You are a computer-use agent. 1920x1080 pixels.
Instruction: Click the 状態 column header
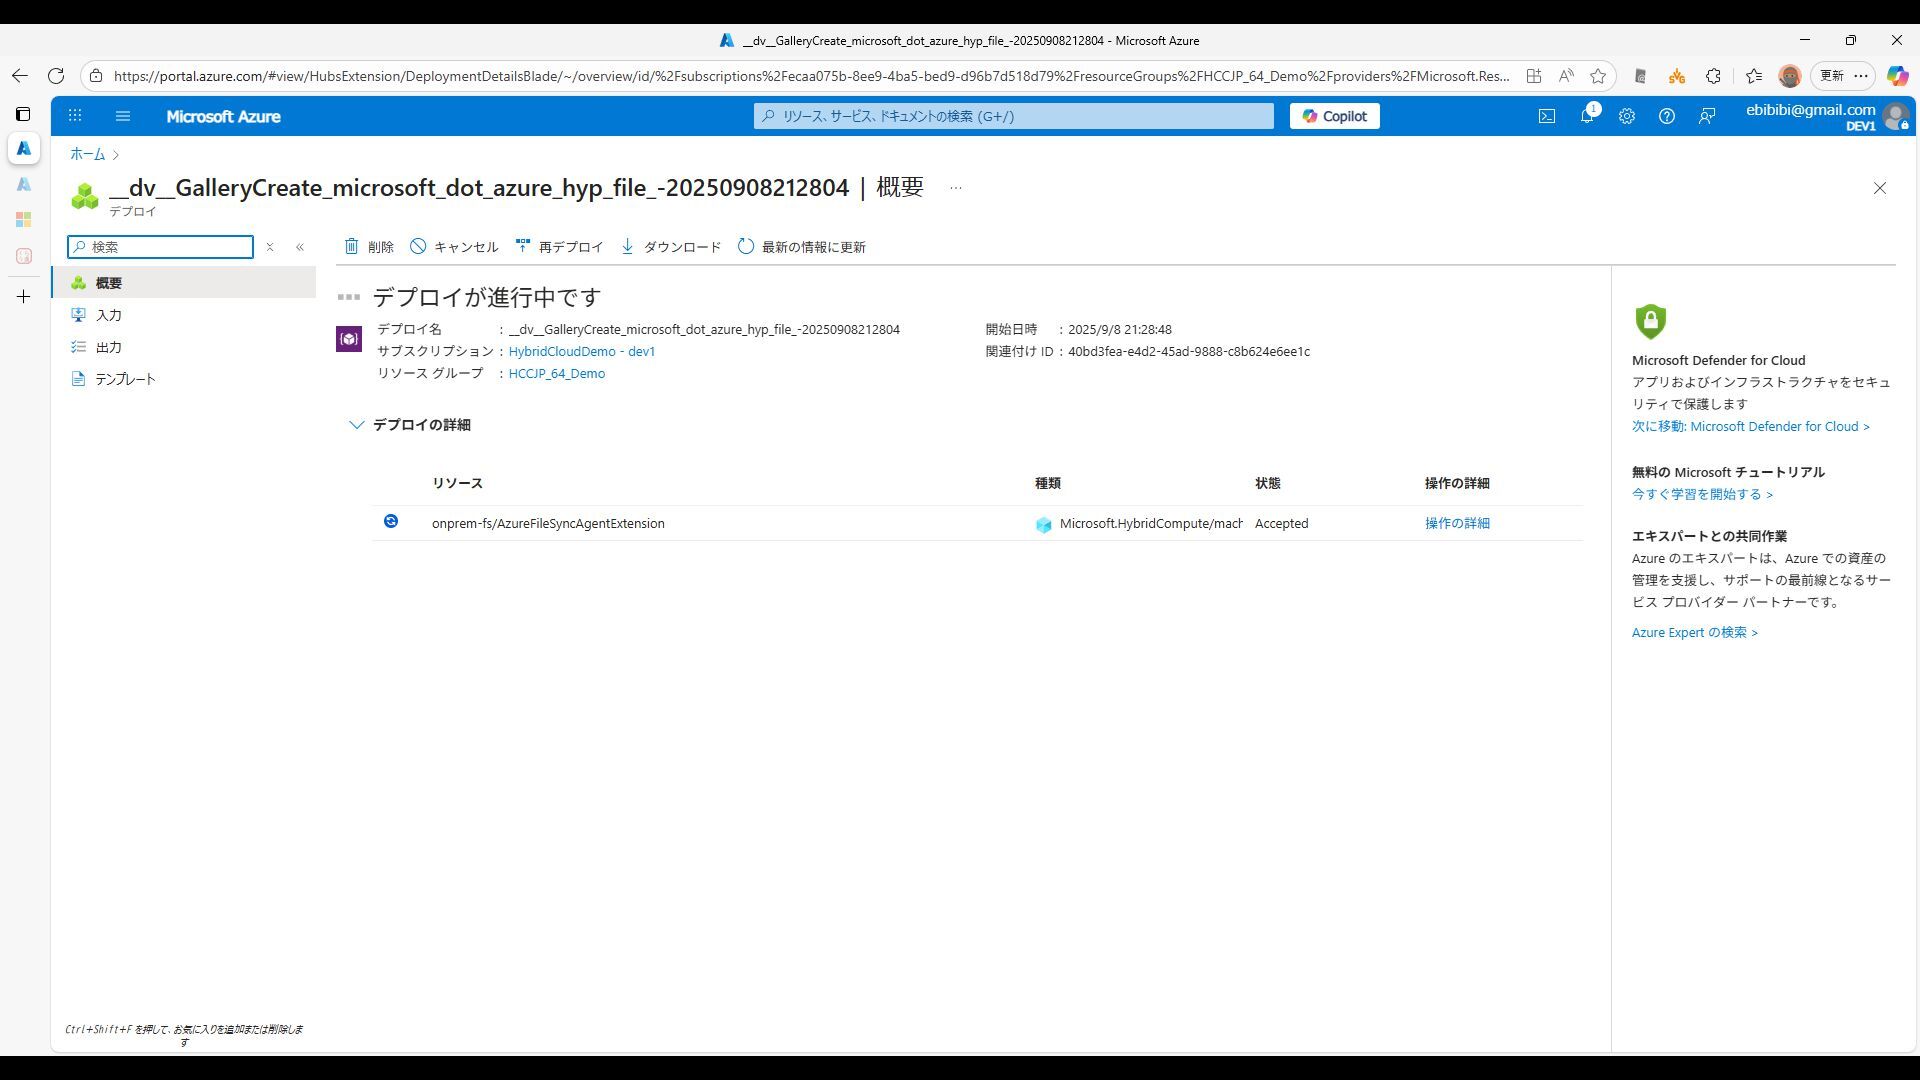pyautogui.click(x=1267, y=483)
